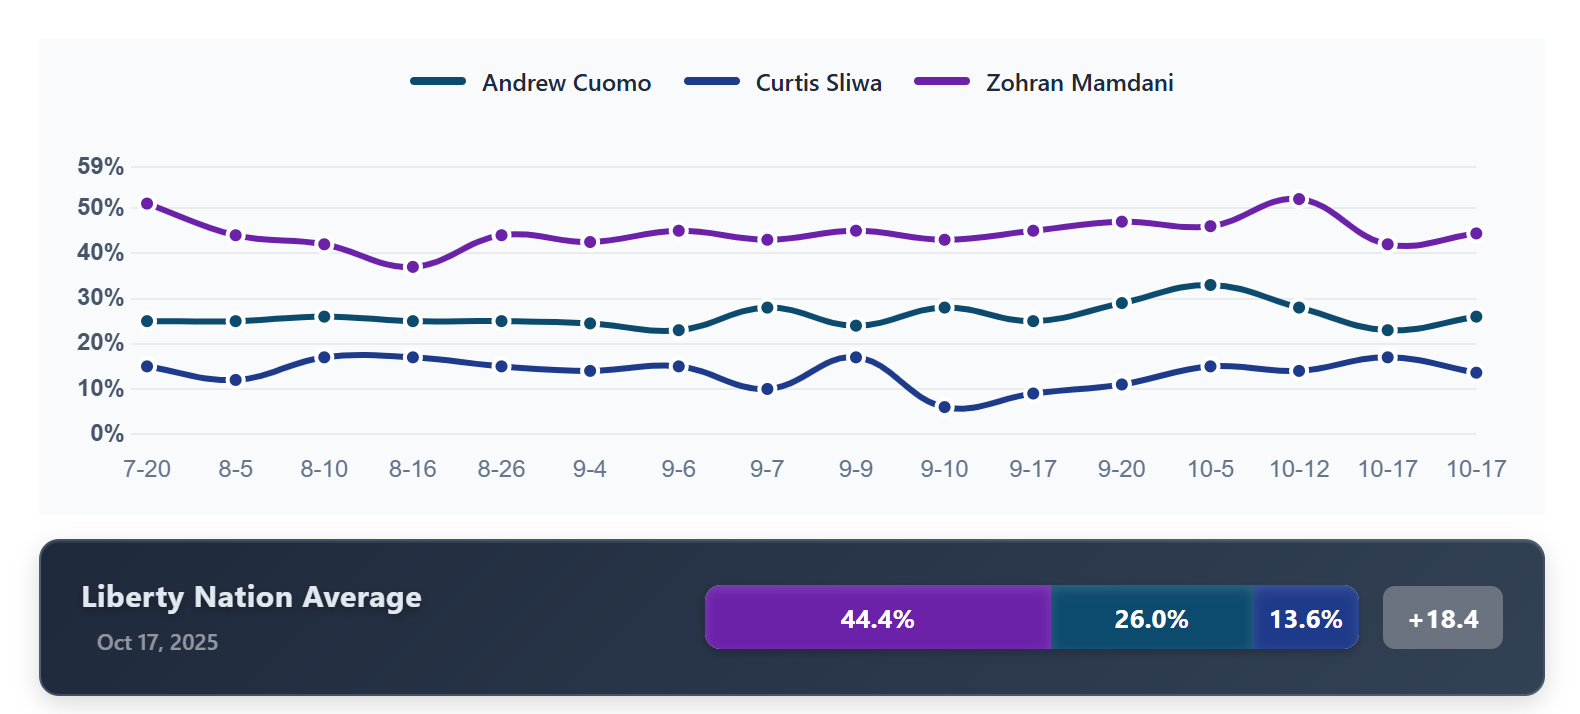Click the Oct 17, 2025 date text
Screen dimensions: 1580x714
(x=157, y=643)
